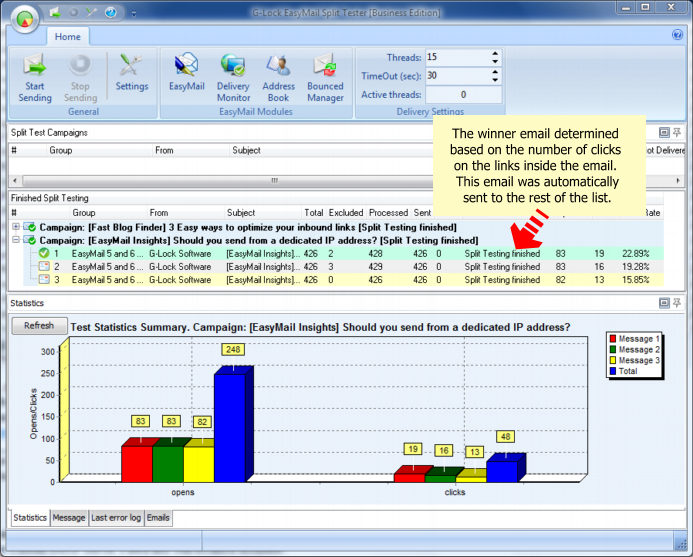693x557 pixels.
Task: Click green winner checkmark on message 1
Action: pyautogui.click(x=43, y=253)
